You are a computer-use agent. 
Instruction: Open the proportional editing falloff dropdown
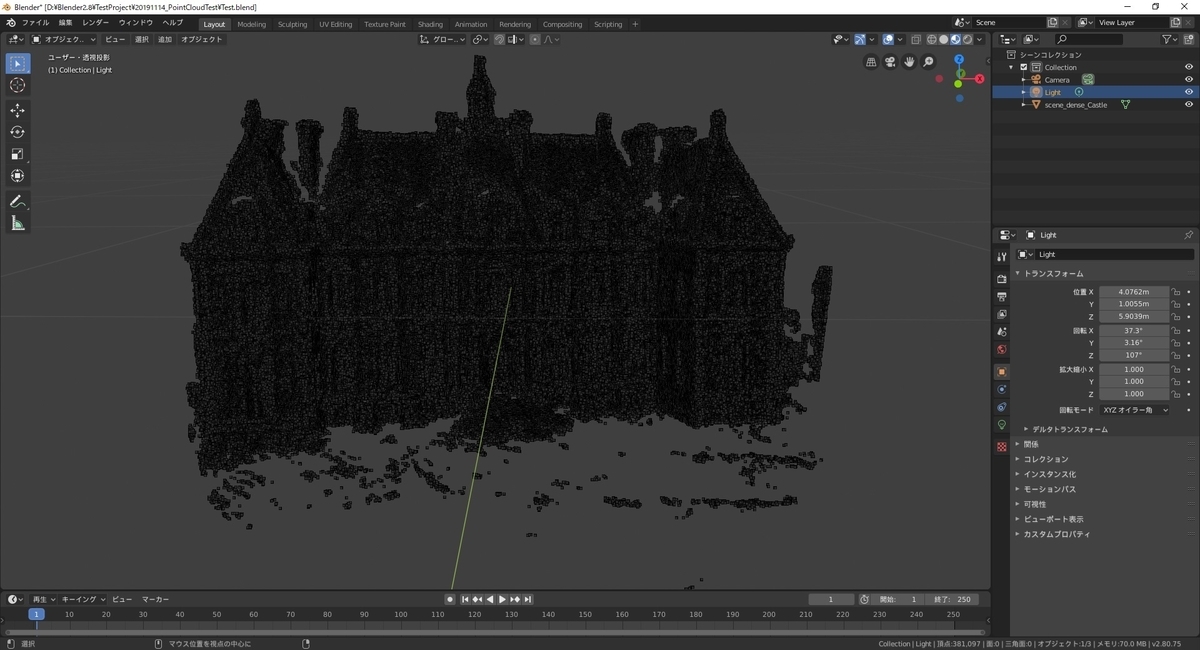click(x=550, y=39)
